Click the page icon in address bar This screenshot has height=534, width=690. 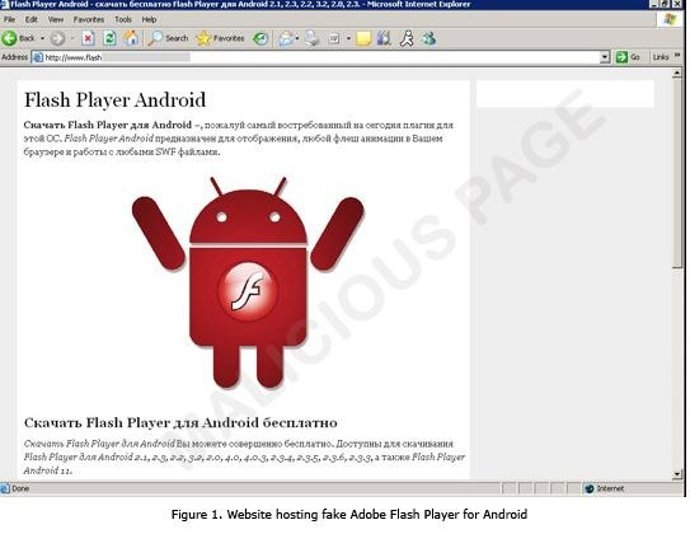(x=38, y=57)
